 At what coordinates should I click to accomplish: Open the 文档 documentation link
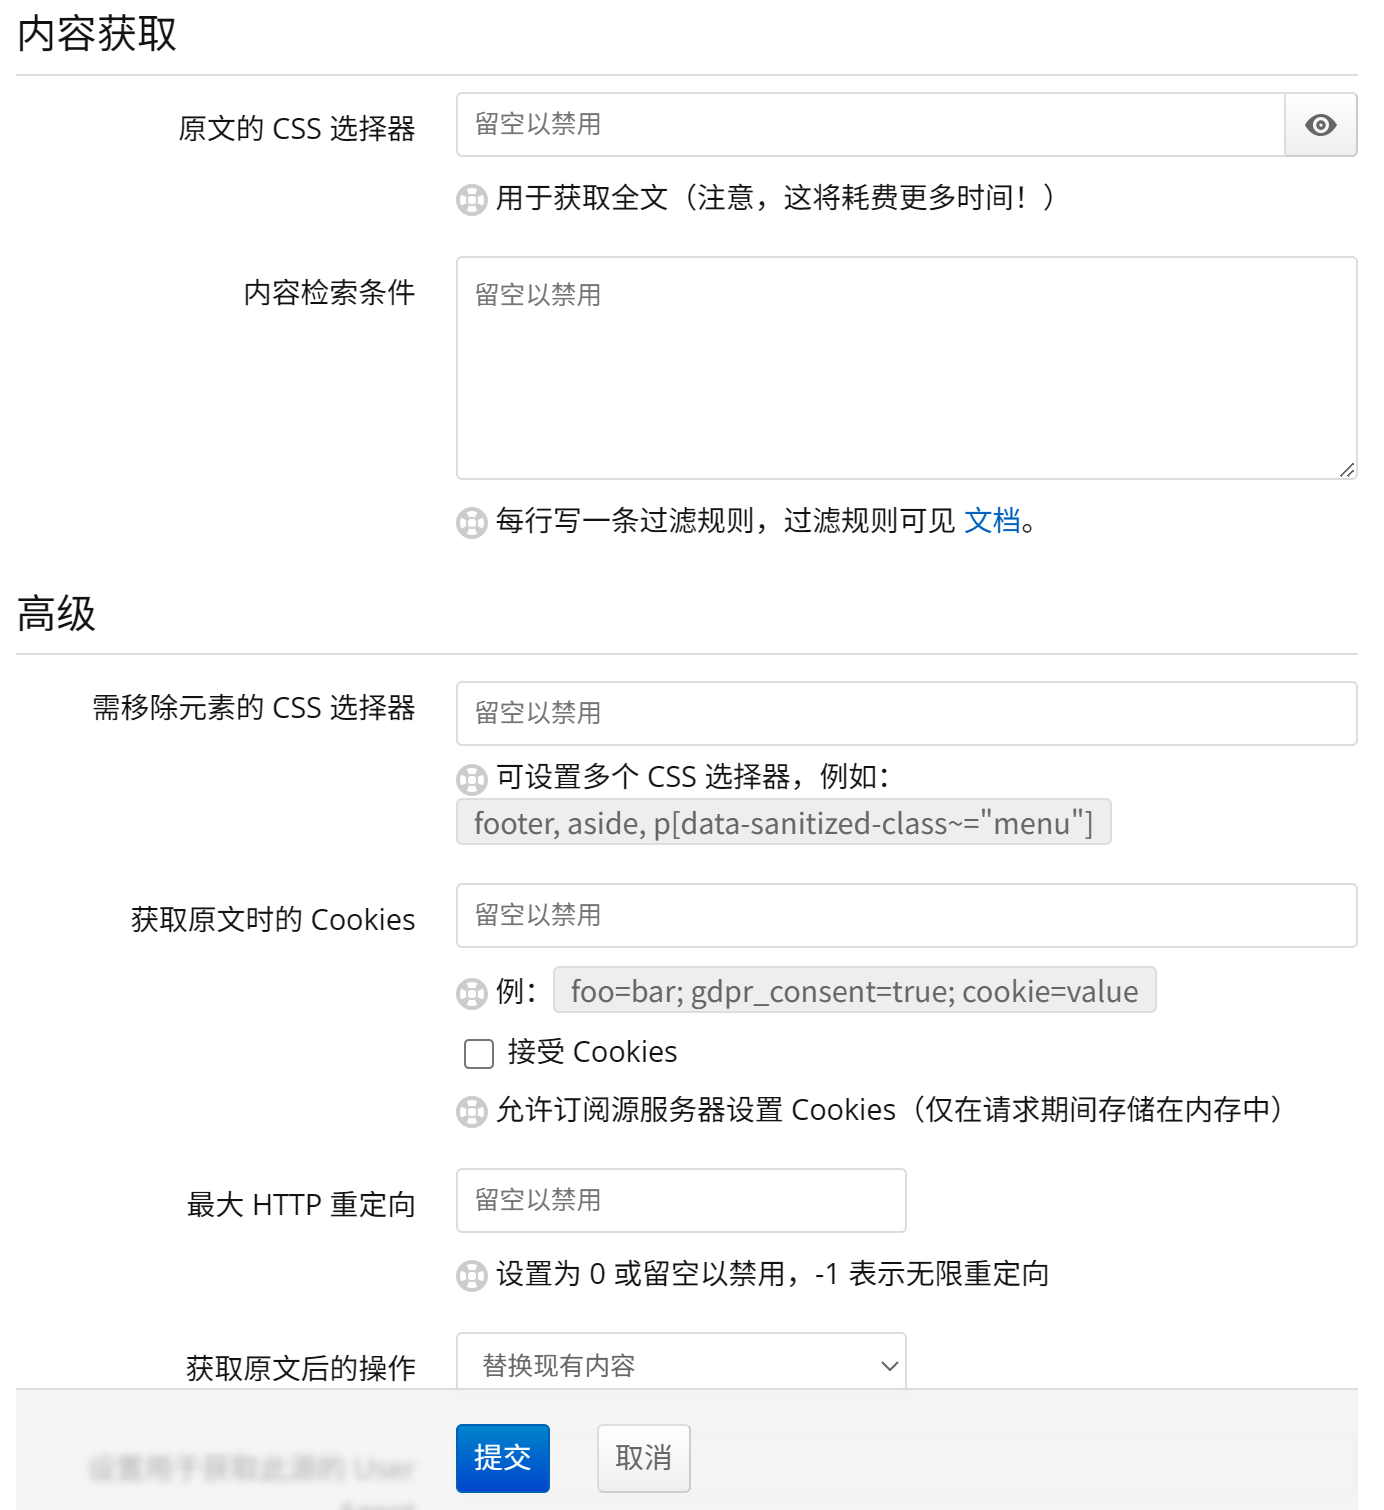pos(992,521)
